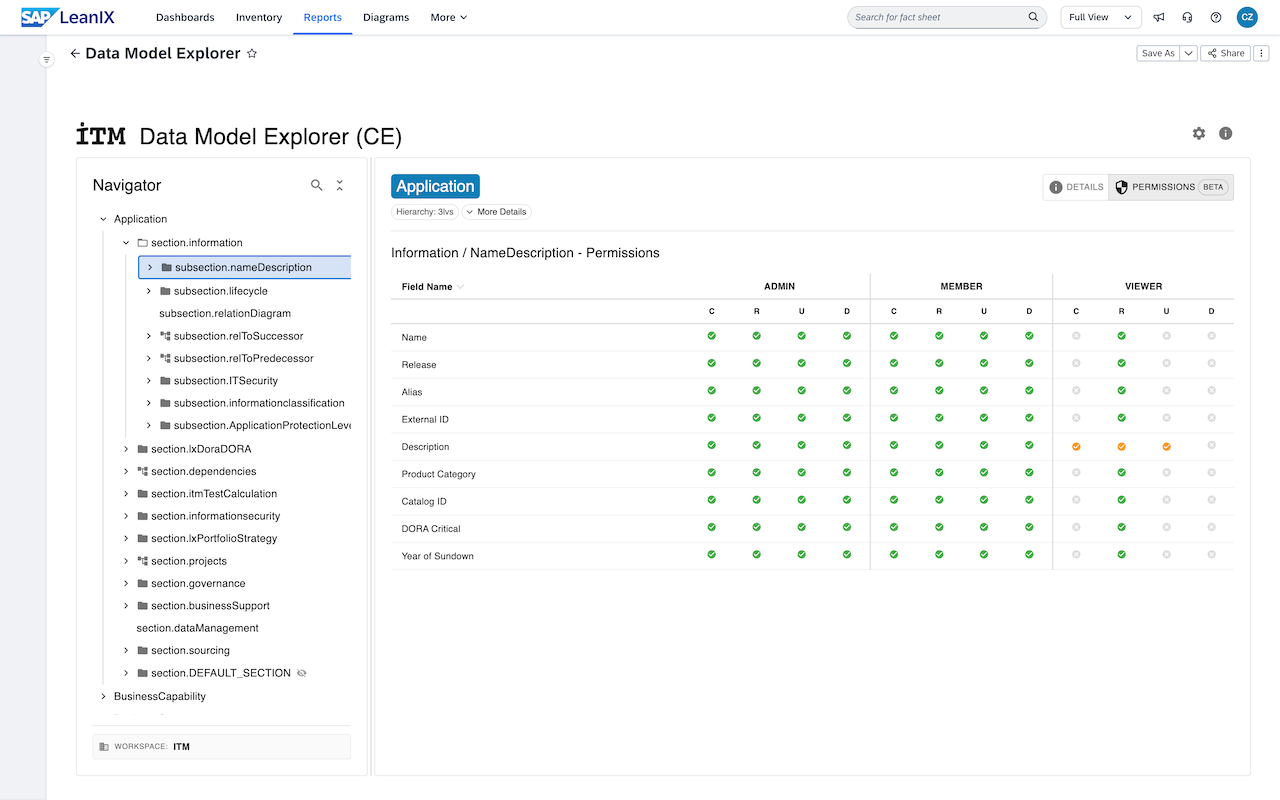This screenshot has width=1280, height=800.
Task: Click the search magnifier in the top bar
Action: point(1033,17)
